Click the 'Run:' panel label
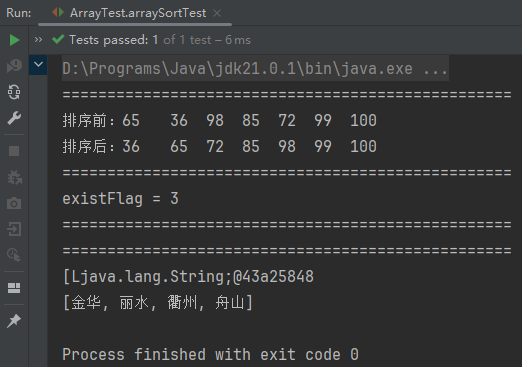The image size is (522, 367). (x=19, y=13)
